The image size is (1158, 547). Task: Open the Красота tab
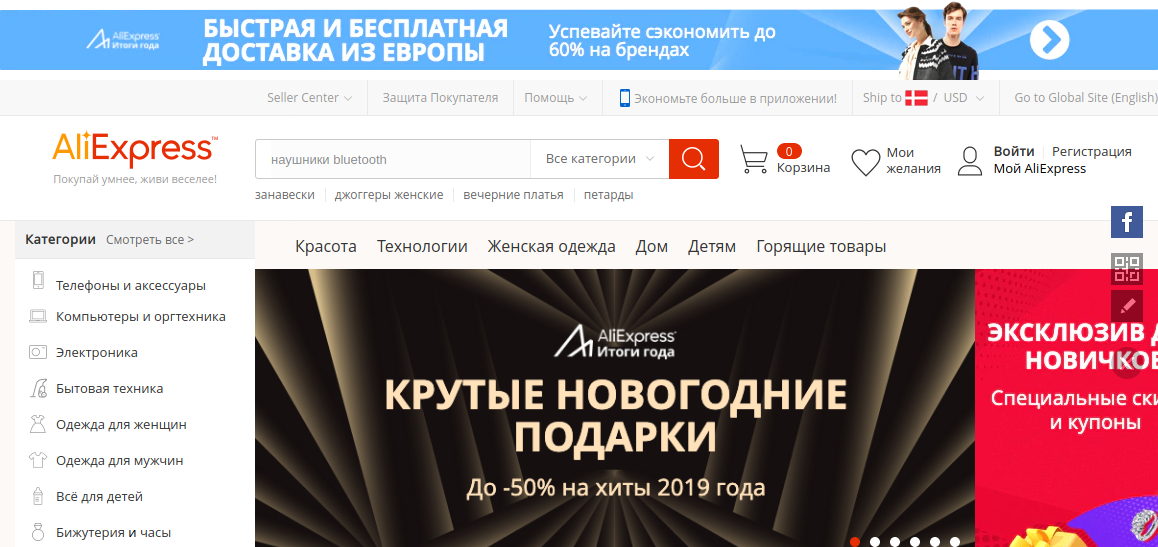tap(326, 247)
